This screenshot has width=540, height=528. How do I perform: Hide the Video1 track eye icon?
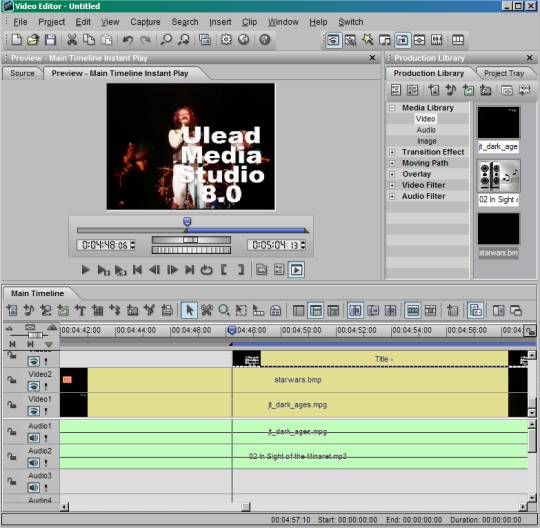[x=33, y=411]
